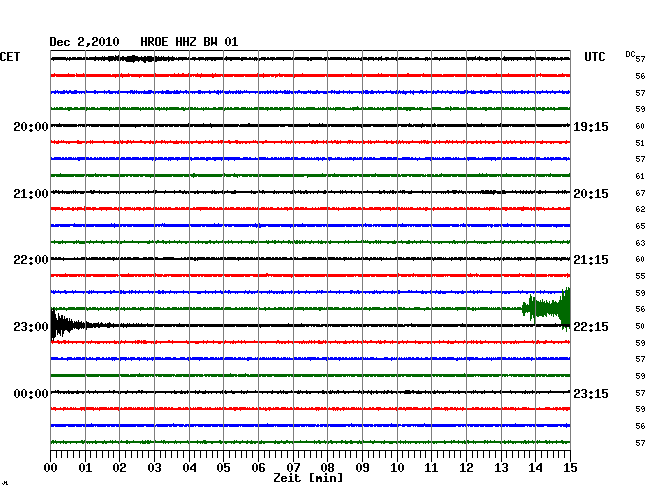The width and height of the screenshot is (650, 494).
Task: Click the 01 minute axis tick label
Action: click(x=85, y=468)
